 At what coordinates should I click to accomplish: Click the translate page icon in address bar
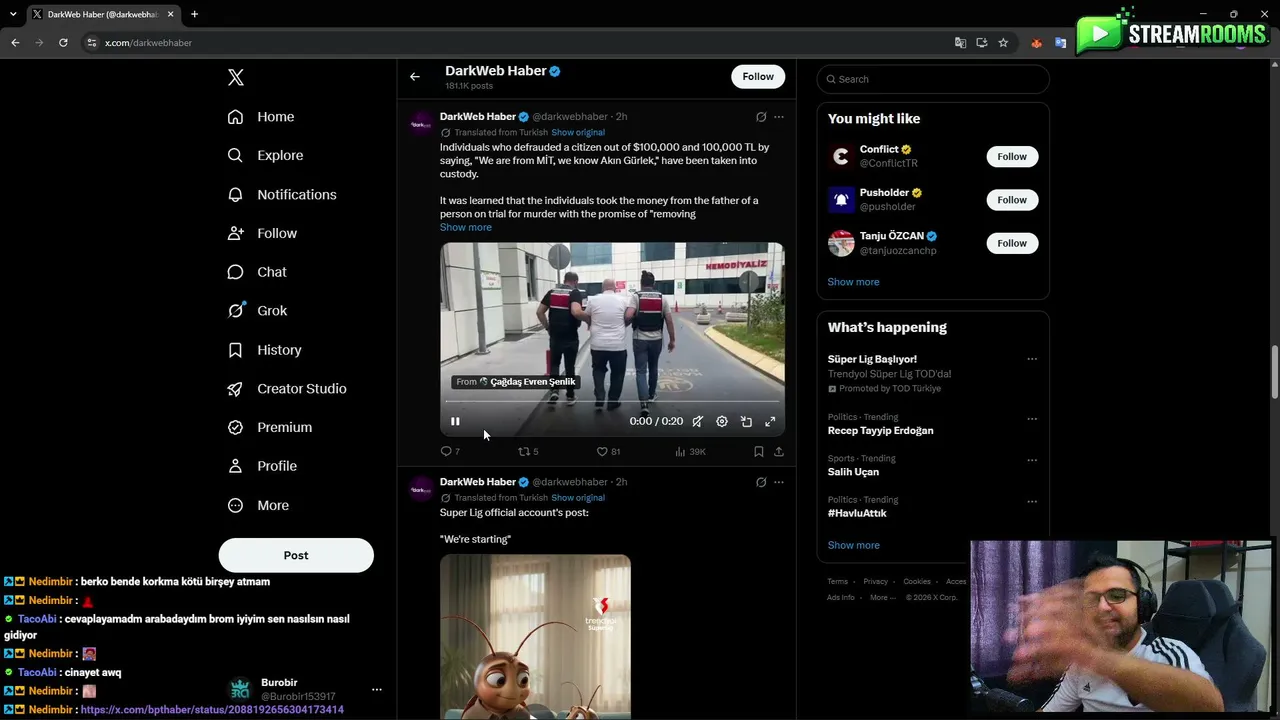960,43
